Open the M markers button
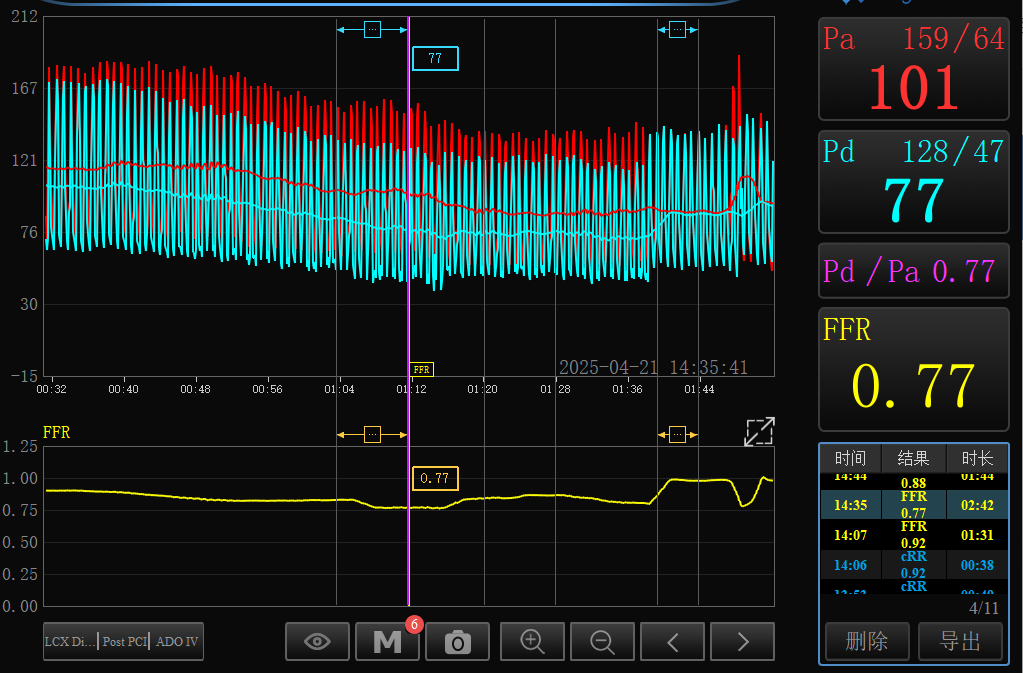This screenshot has height=673, width=1023. 387,642
